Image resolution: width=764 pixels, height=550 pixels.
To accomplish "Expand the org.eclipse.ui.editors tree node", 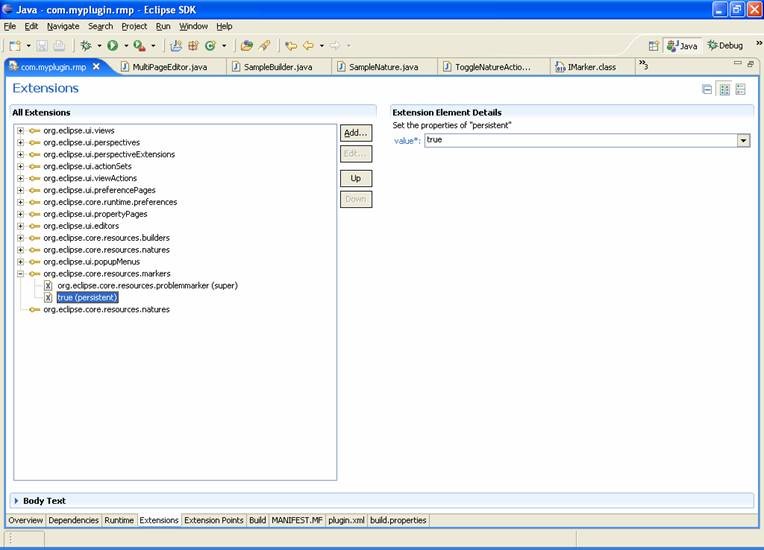I will [x=20, y=226].
